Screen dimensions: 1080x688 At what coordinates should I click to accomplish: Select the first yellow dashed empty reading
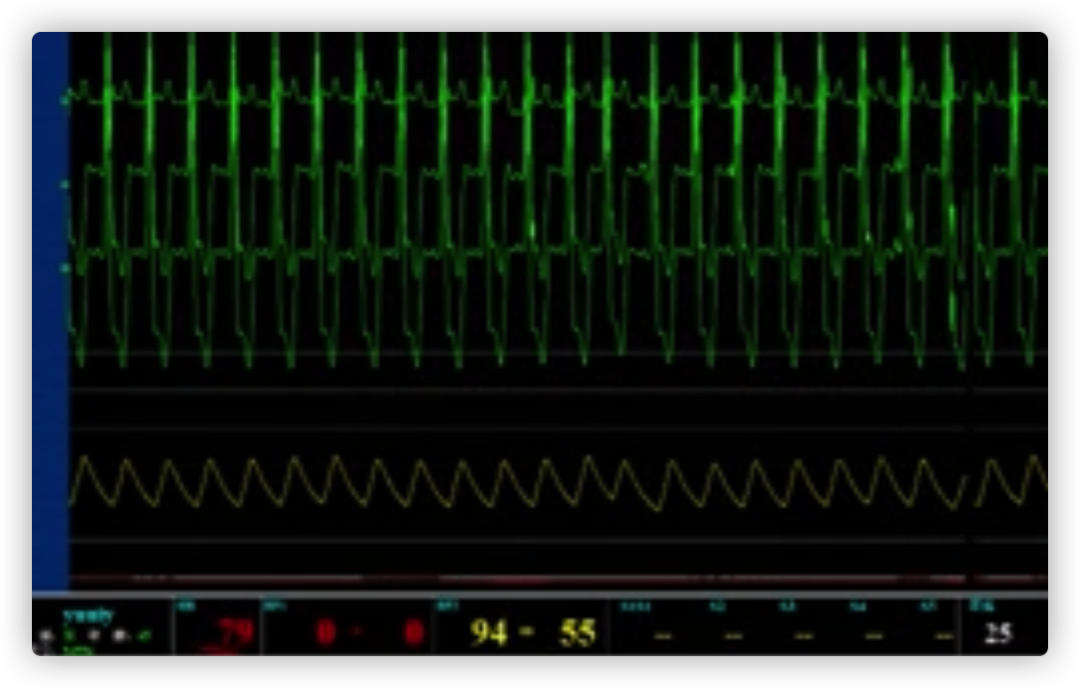tap(663, 636)
